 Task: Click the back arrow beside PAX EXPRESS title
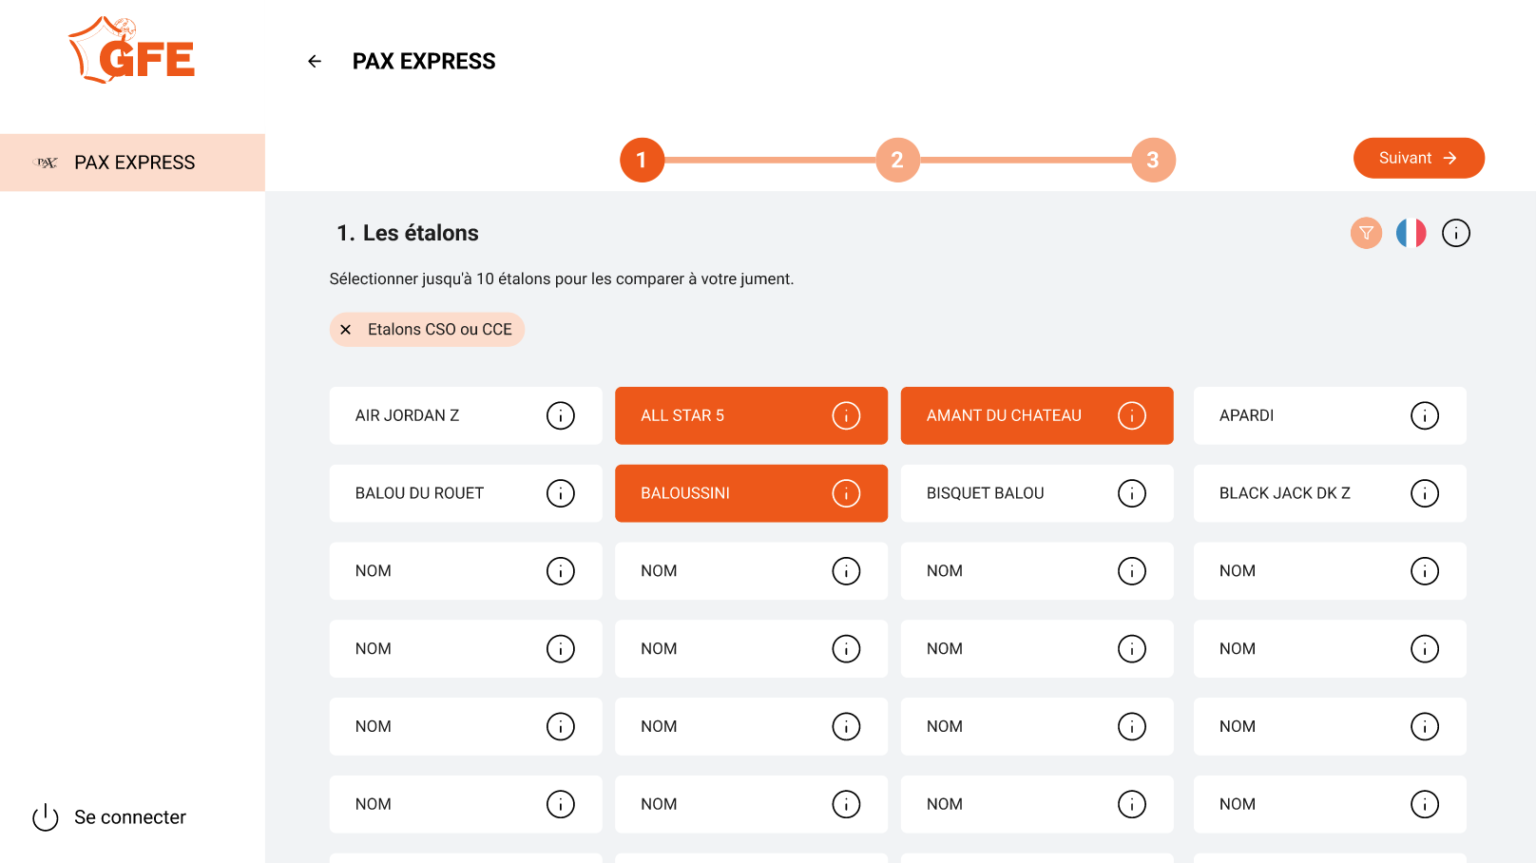tap(314, 61)
